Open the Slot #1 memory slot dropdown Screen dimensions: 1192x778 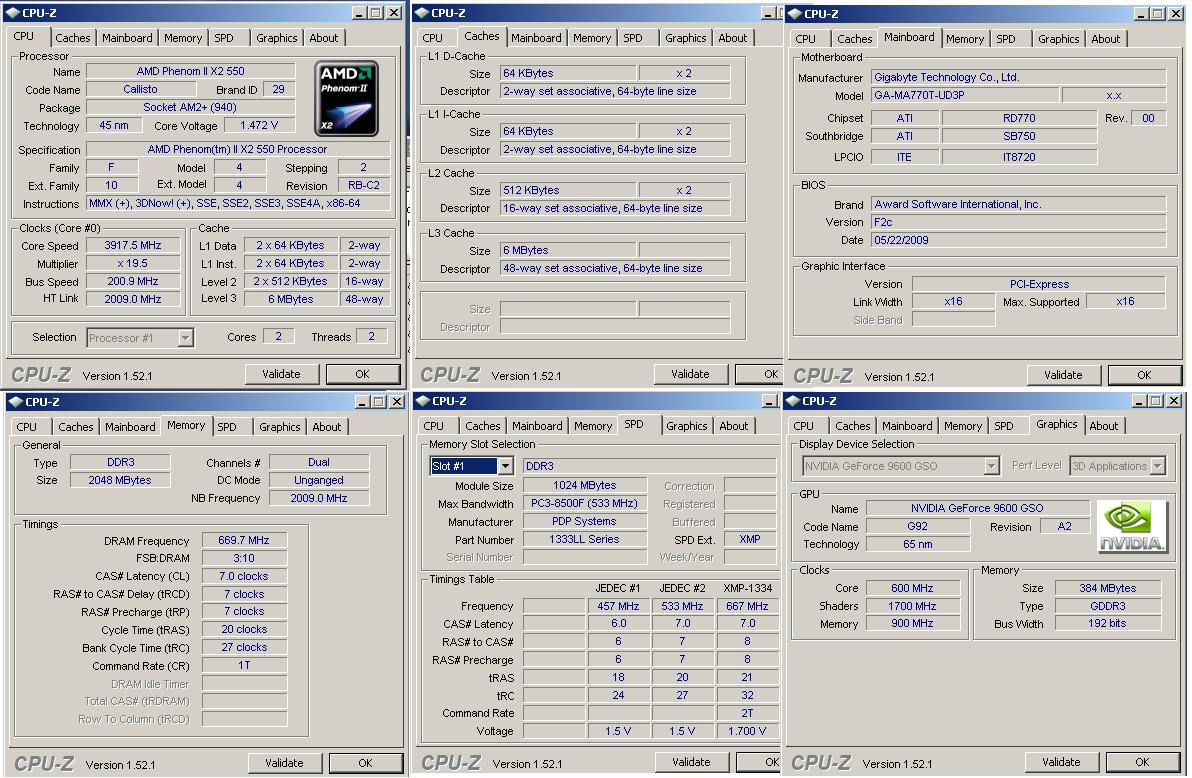[x=505, y=465]
